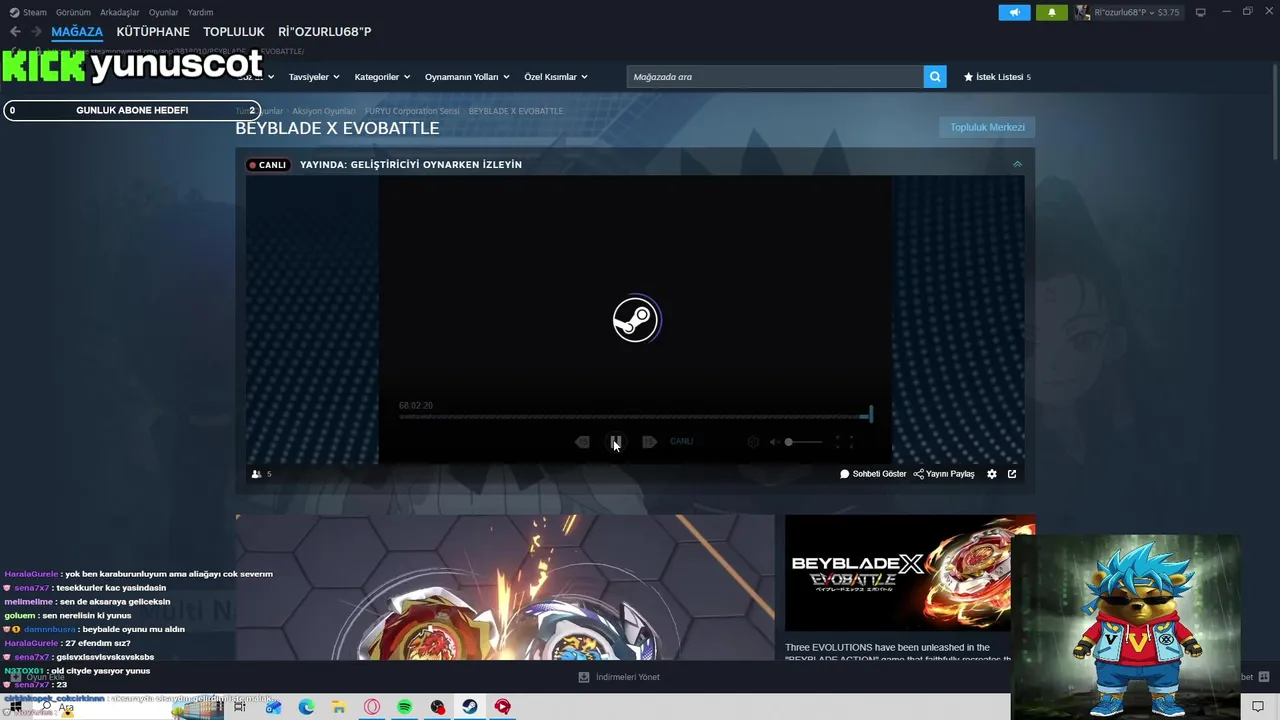Open the Arkadaşlar menu
The image size is (1280, 720).
click(120, 12)
